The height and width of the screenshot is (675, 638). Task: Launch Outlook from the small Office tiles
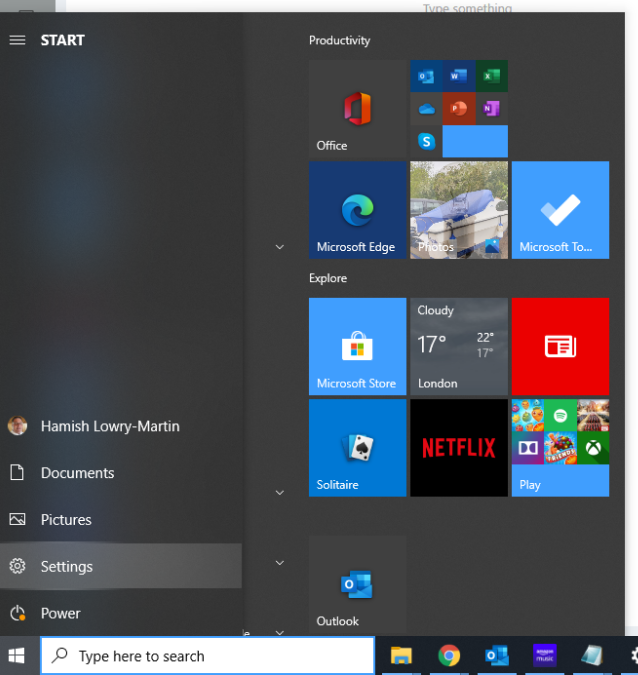point(426,76)
